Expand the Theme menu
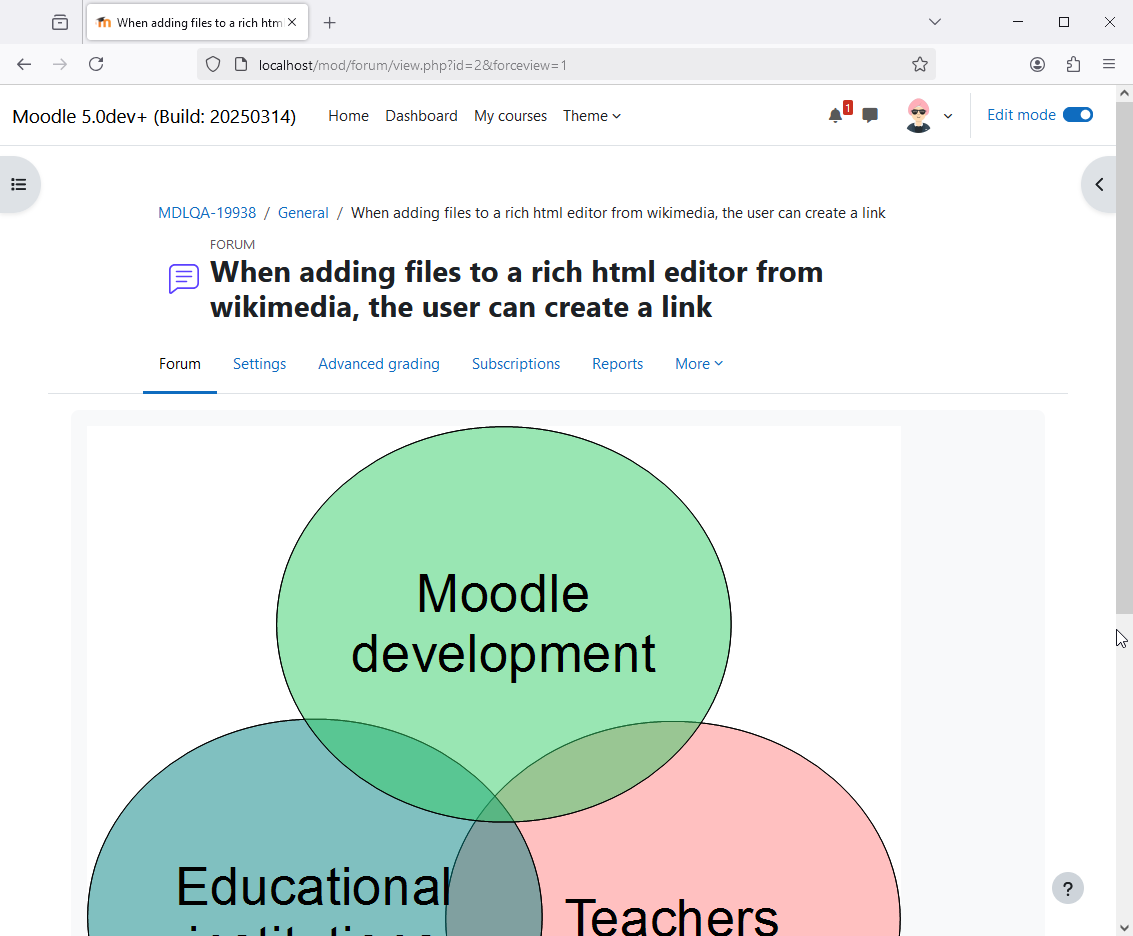1133x936 pixels. point(592,116)
